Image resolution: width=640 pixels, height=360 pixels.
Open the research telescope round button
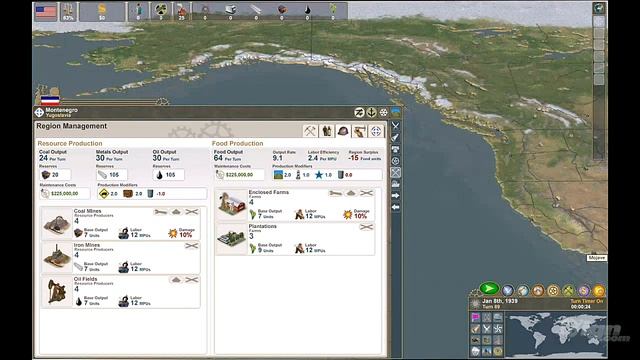pyautogui.click(x=523, y=291)
